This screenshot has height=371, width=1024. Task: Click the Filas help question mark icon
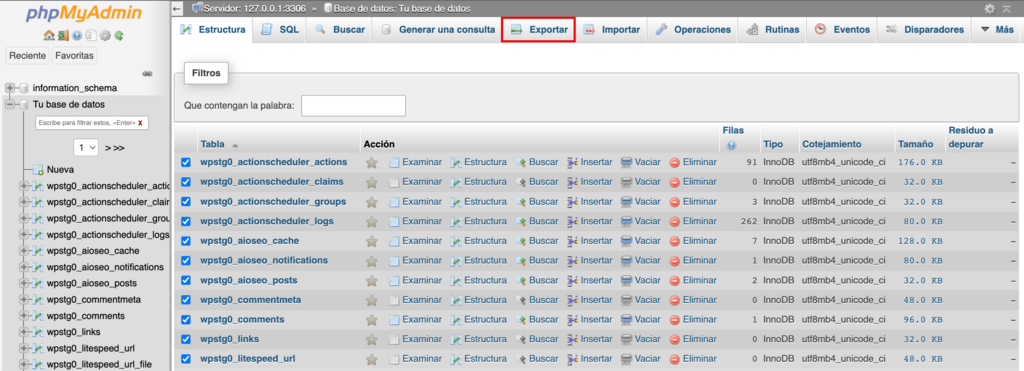tap(731, 144)
